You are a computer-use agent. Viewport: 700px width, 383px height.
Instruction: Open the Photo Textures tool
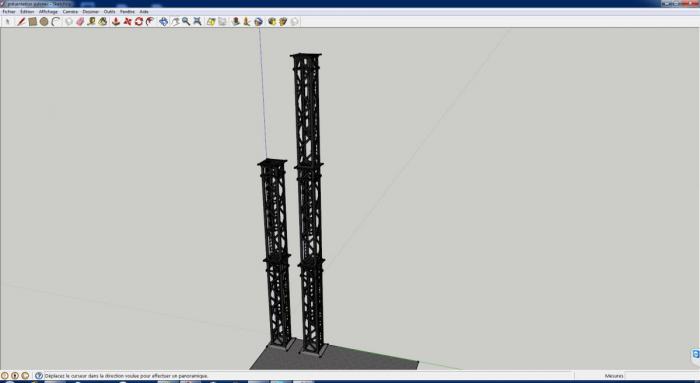click(x=247, y=21)
